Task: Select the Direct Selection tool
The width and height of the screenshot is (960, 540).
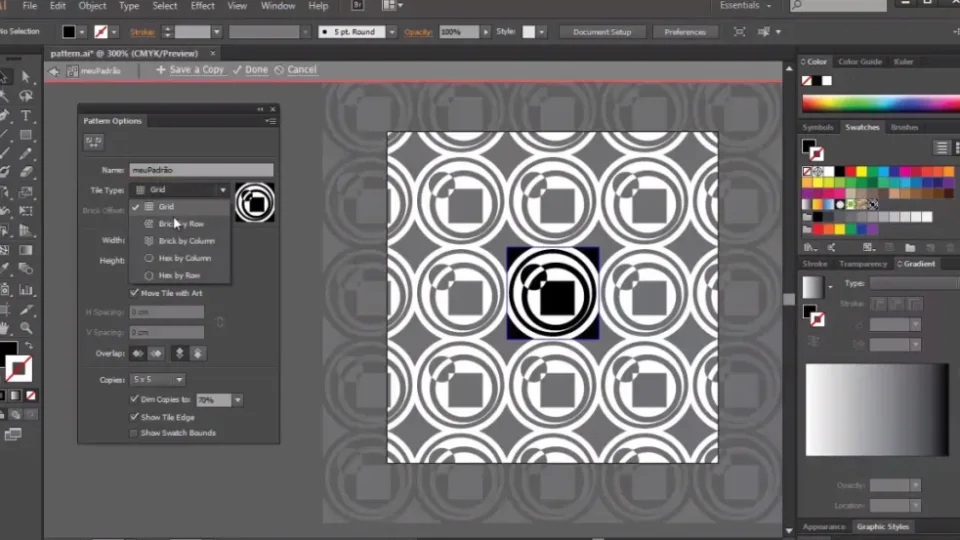Action: [26, 77]
